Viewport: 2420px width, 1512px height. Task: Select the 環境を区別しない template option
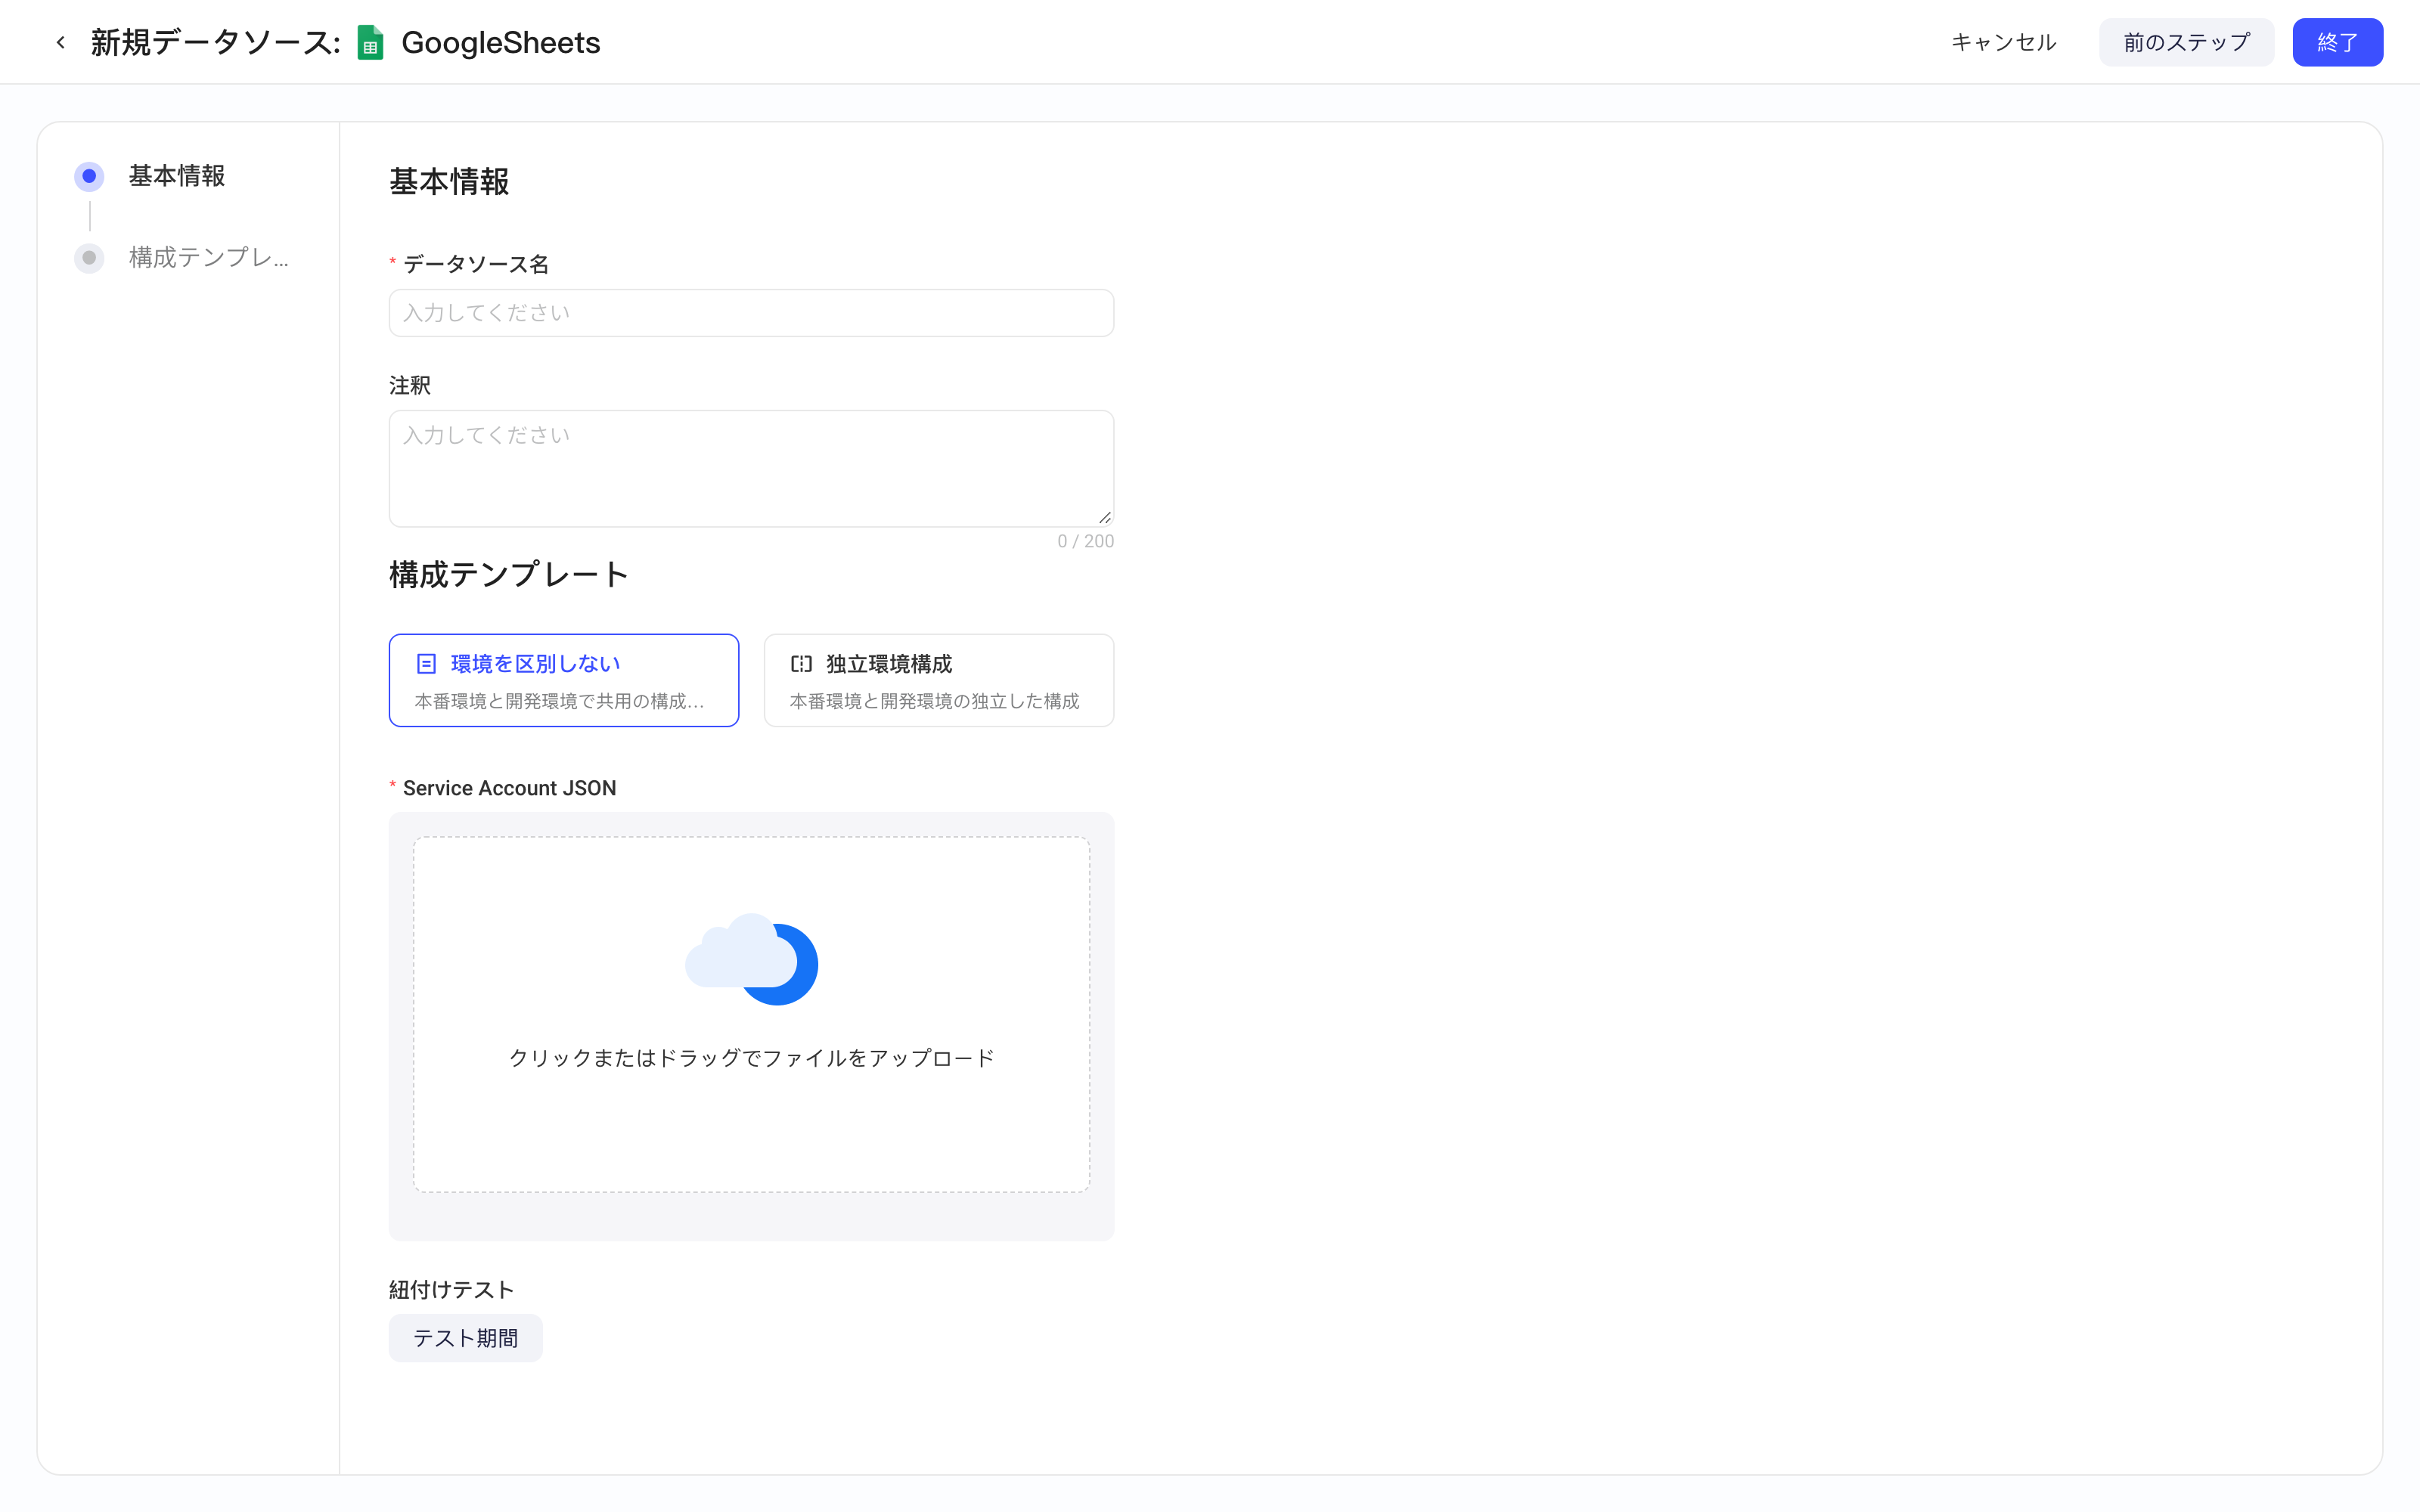tap(564, 680)
